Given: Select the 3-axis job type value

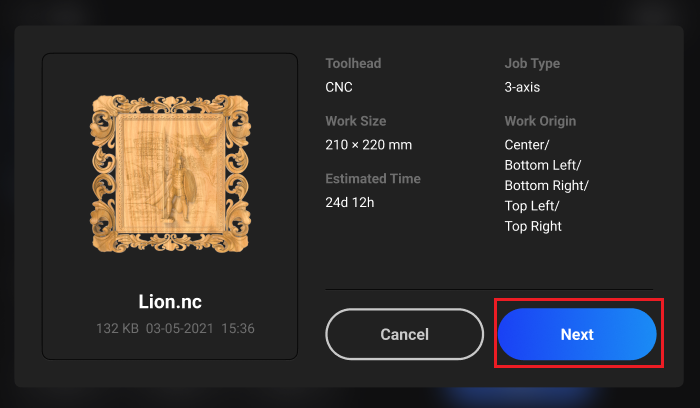Looking at the screenshot, I should (522, 87).
